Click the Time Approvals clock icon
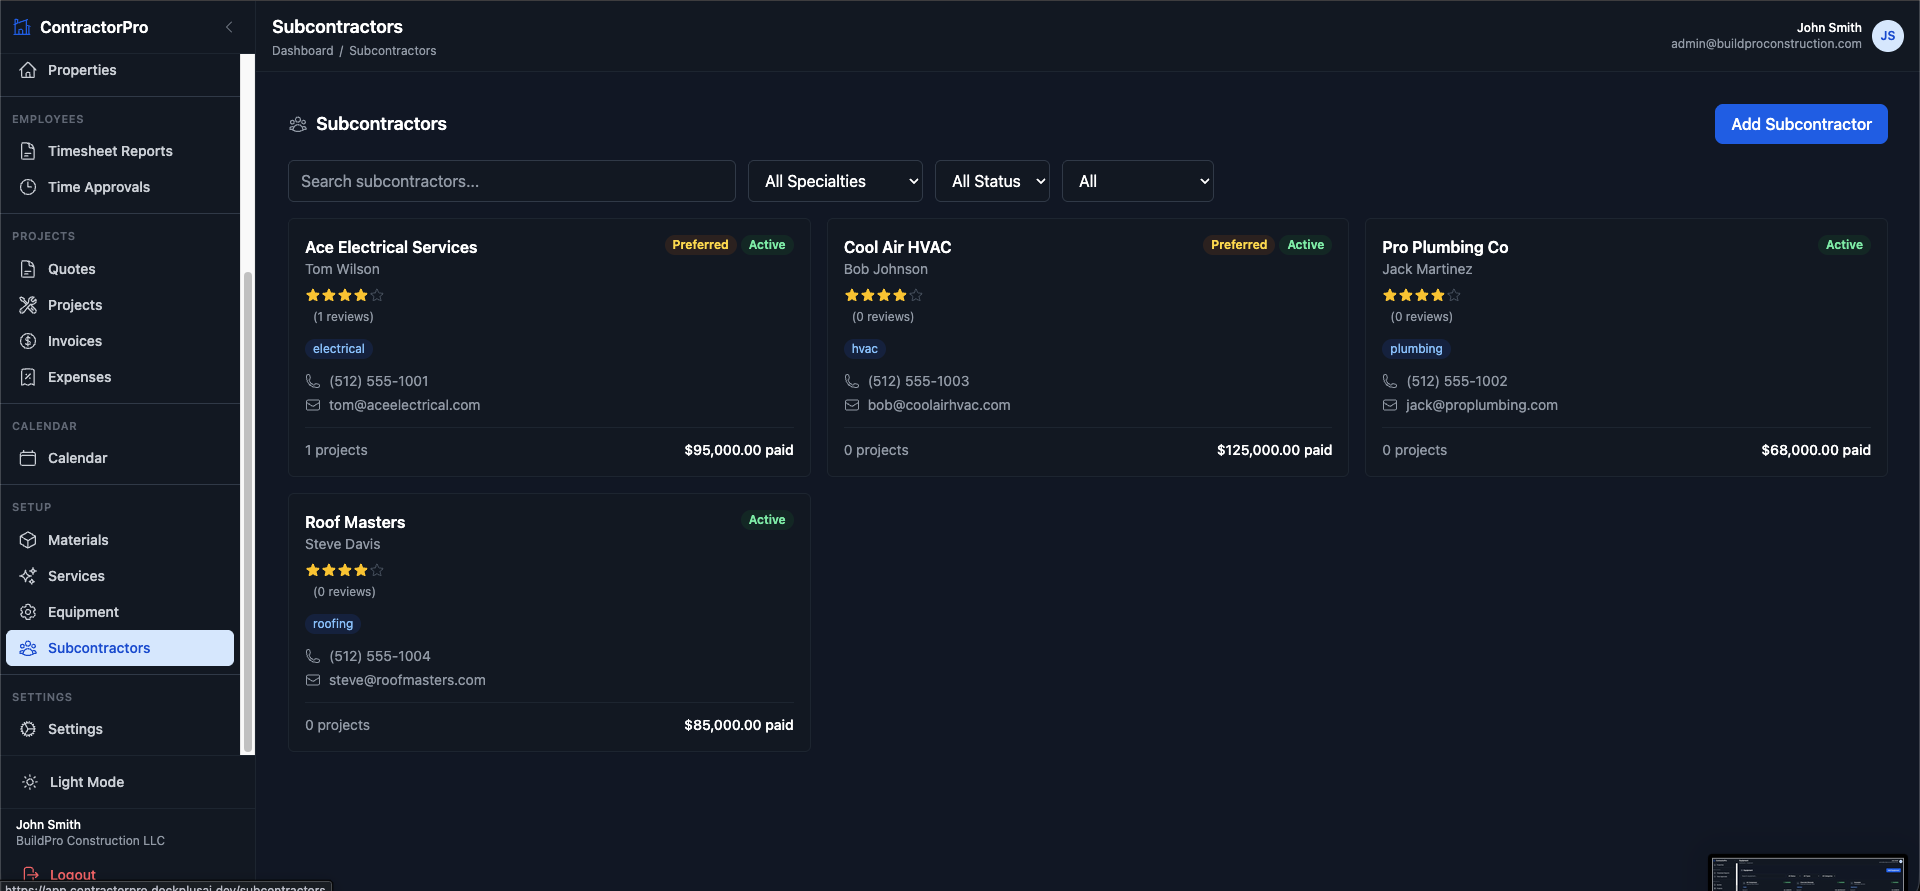Viewport: 1920px width, 891px height. pos(28,187)
